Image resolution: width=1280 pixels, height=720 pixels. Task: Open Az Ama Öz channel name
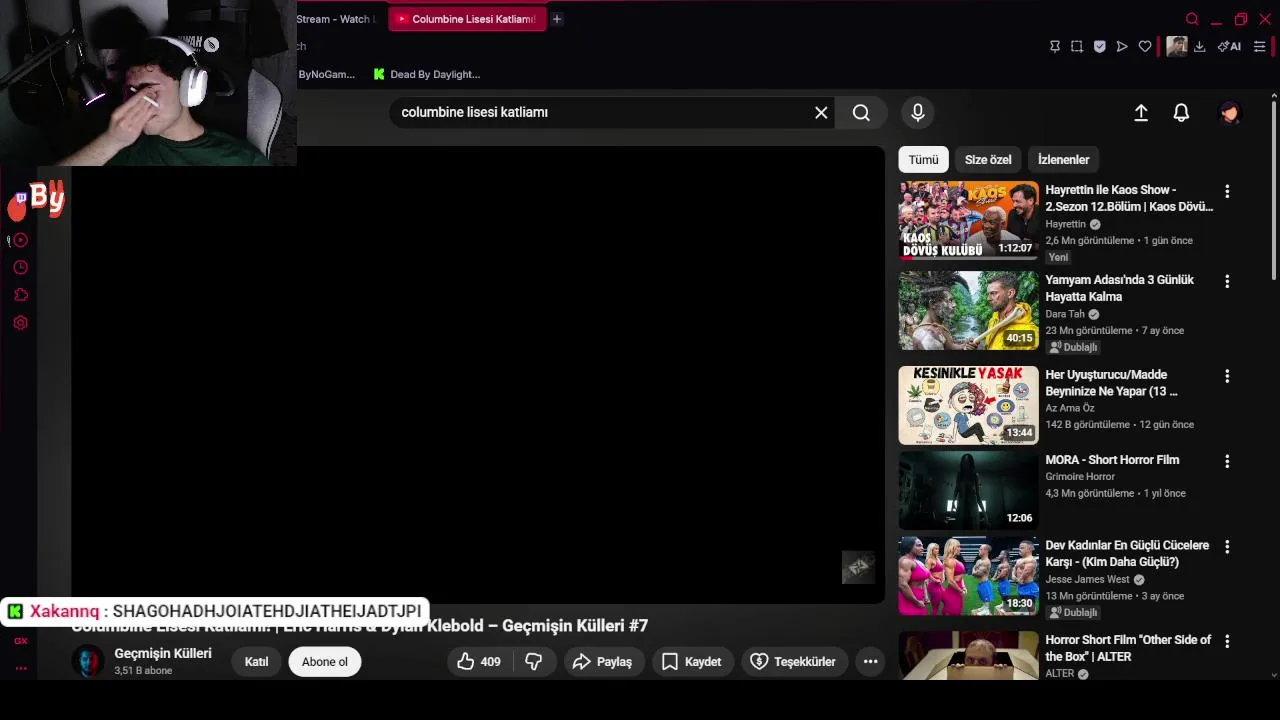tap(1070, 408)
